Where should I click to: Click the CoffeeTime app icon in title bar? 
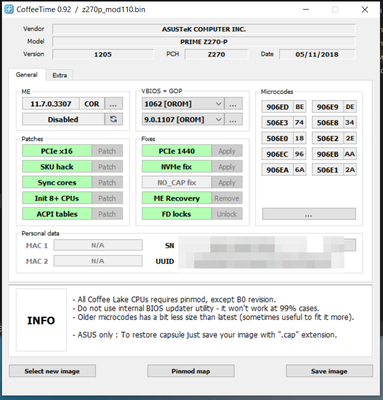pos(9,9)
